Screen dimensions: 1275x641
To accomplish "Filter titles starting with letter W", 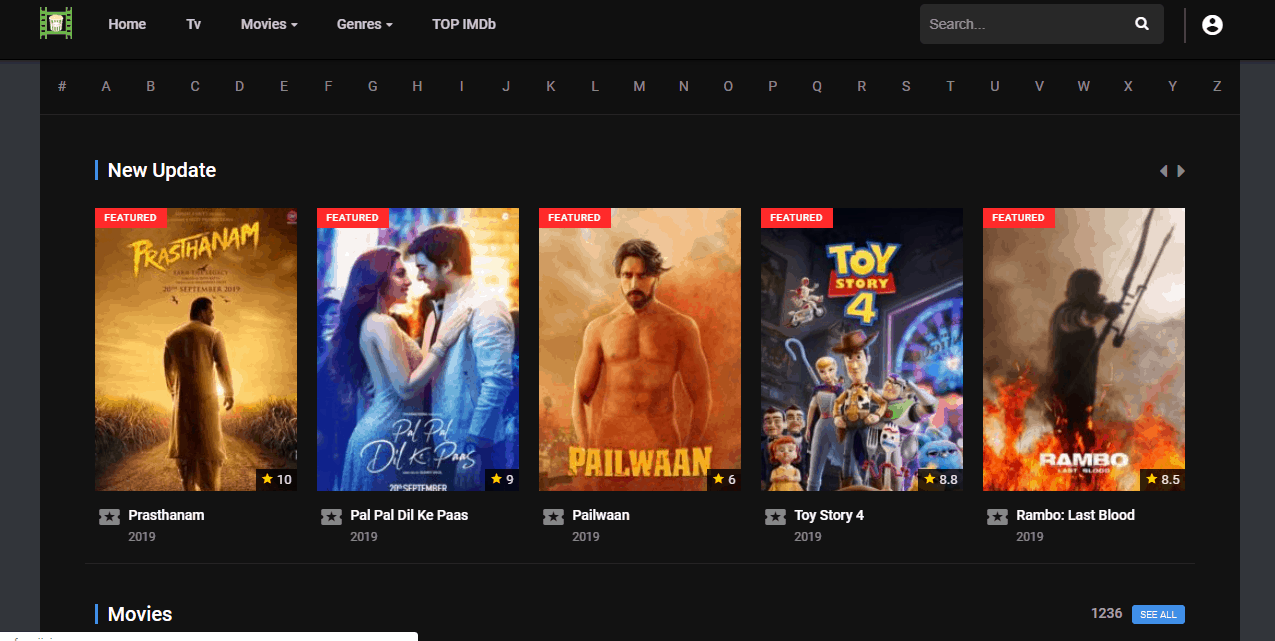I will tap(1084, 86).
